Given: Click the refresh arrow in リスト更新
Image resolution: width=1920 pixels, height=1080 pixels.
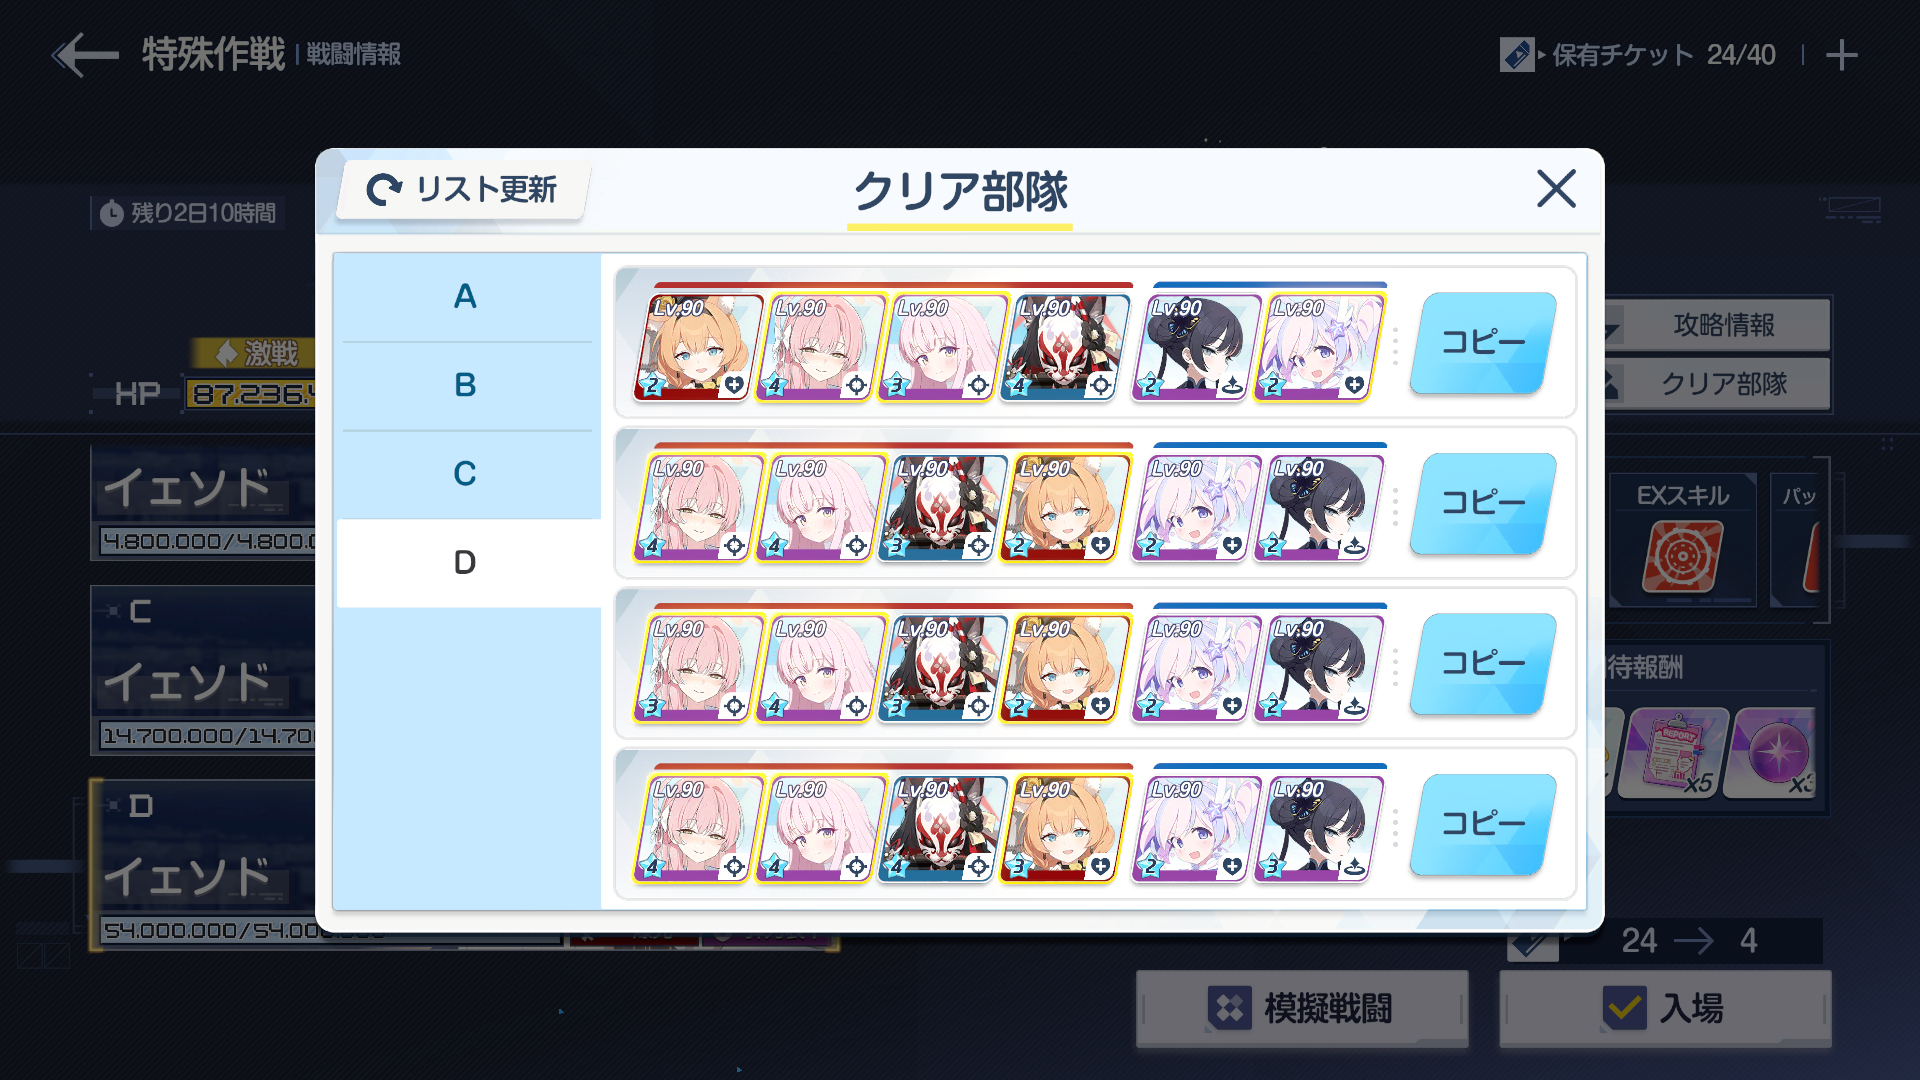Looking at the screenshot, I should pos(384,189).
